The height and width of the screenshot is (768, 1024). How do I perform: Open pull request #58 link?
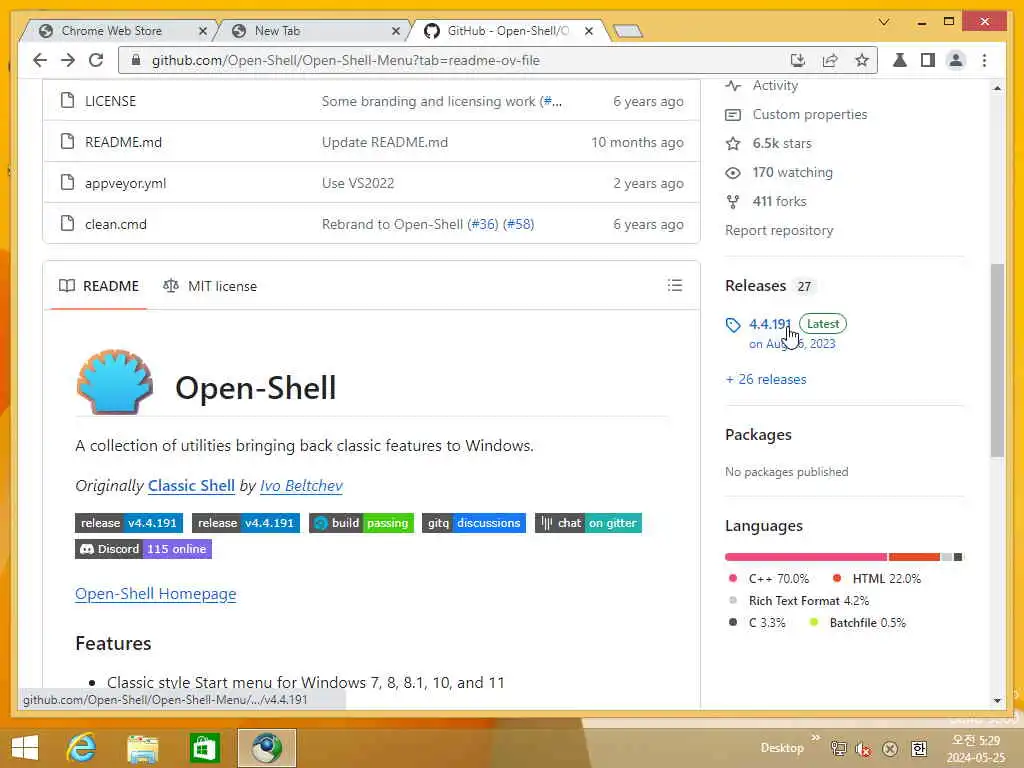click(519, 224)
